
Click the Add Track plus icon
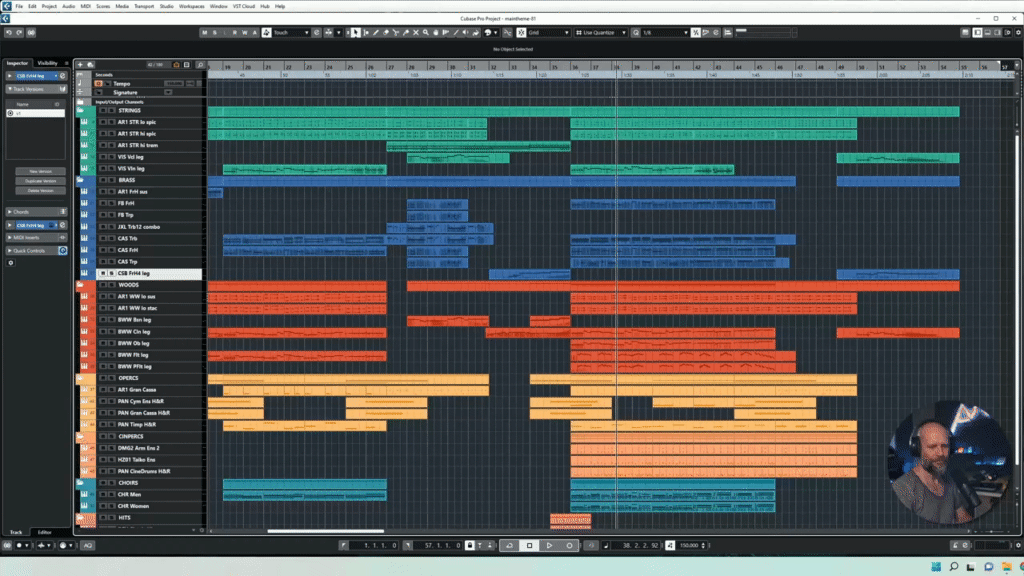(80, 65)
